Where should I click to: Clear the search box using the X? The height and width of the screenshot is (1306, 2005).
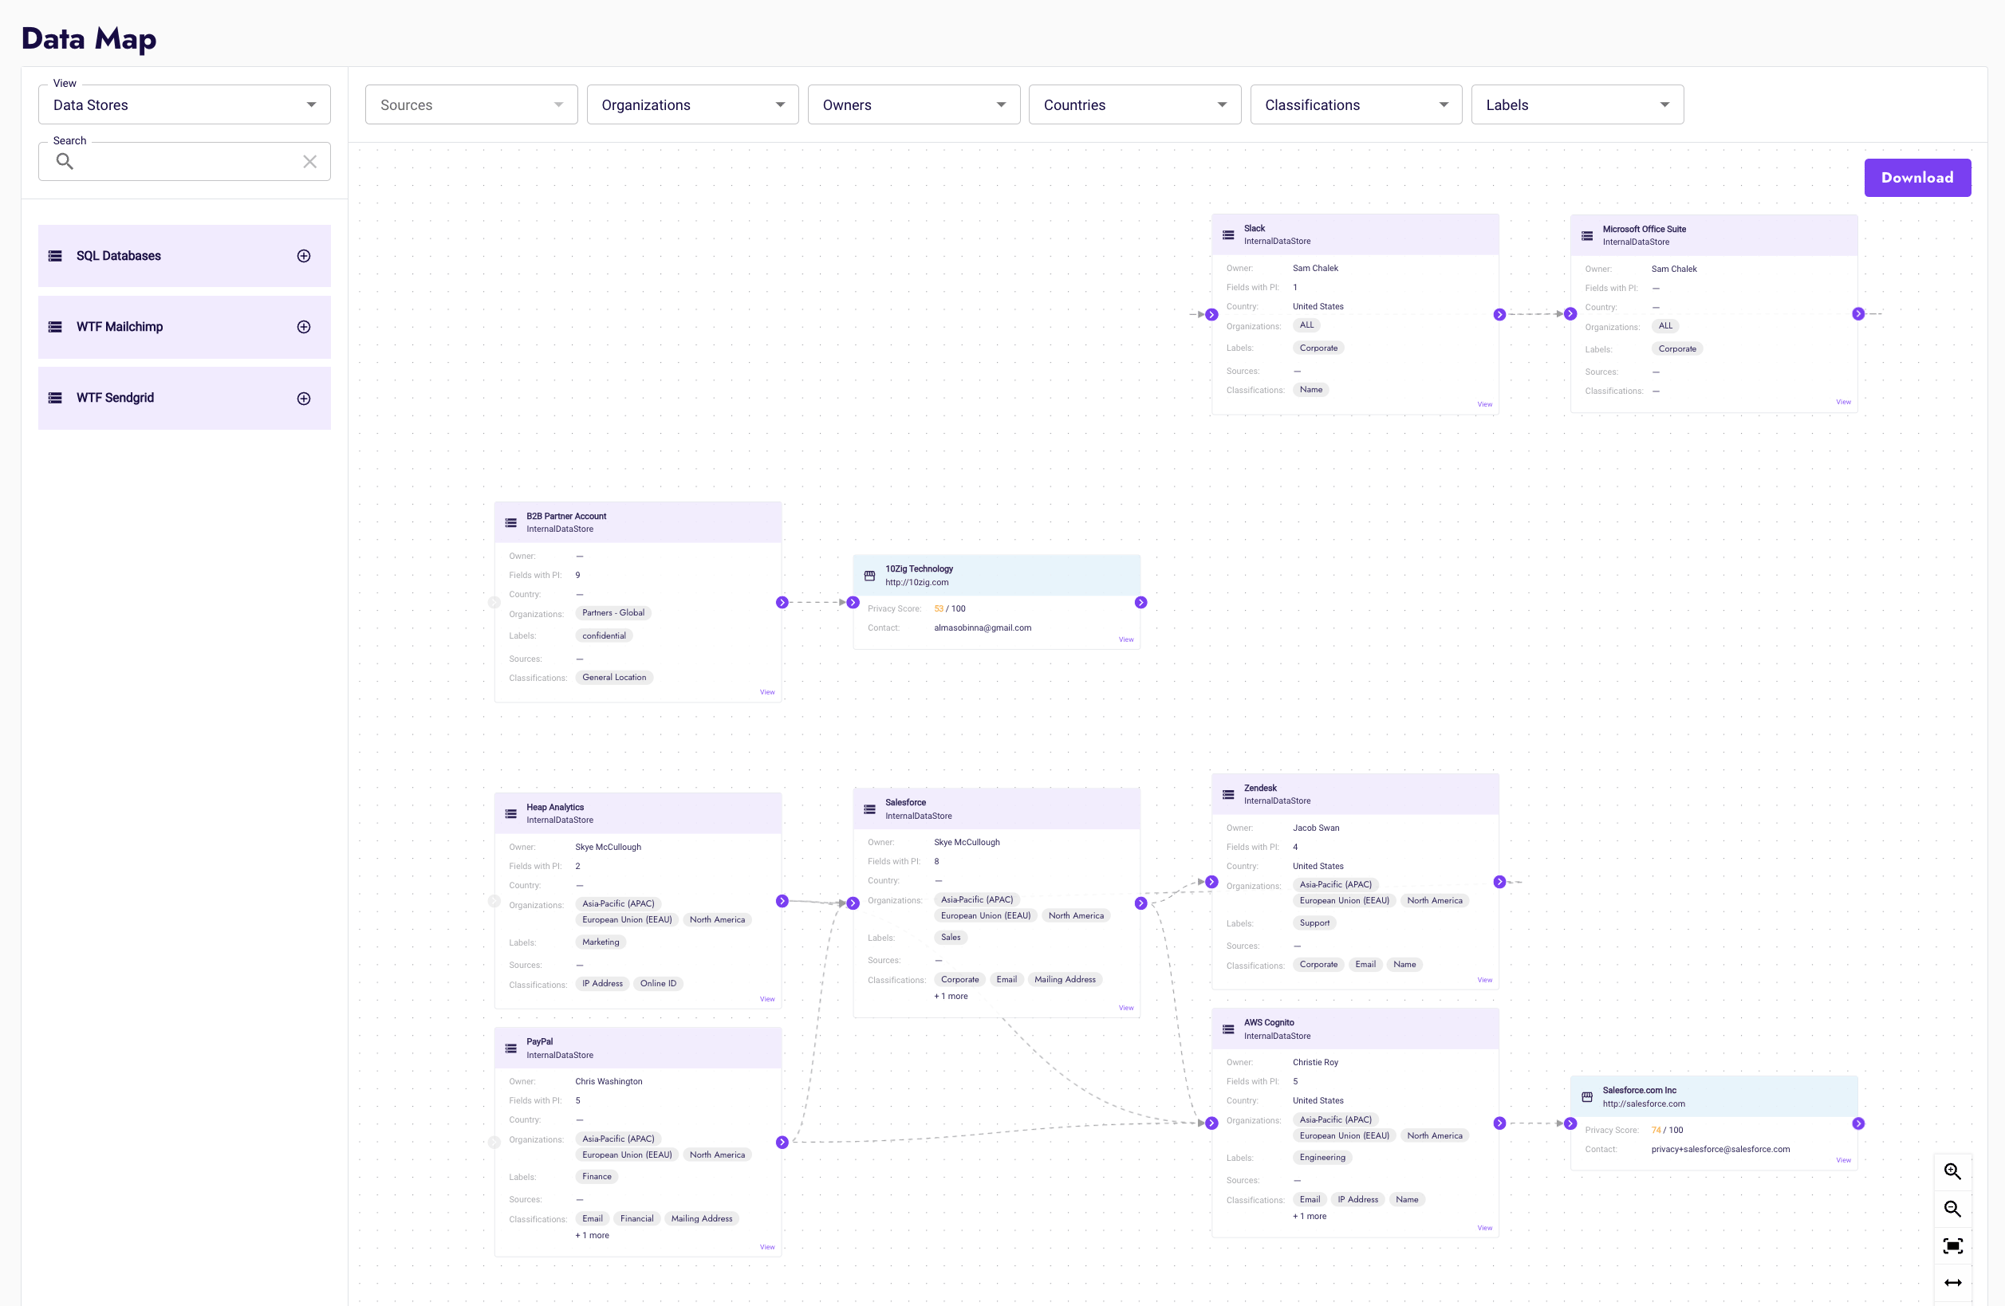(x=309, y=161)
